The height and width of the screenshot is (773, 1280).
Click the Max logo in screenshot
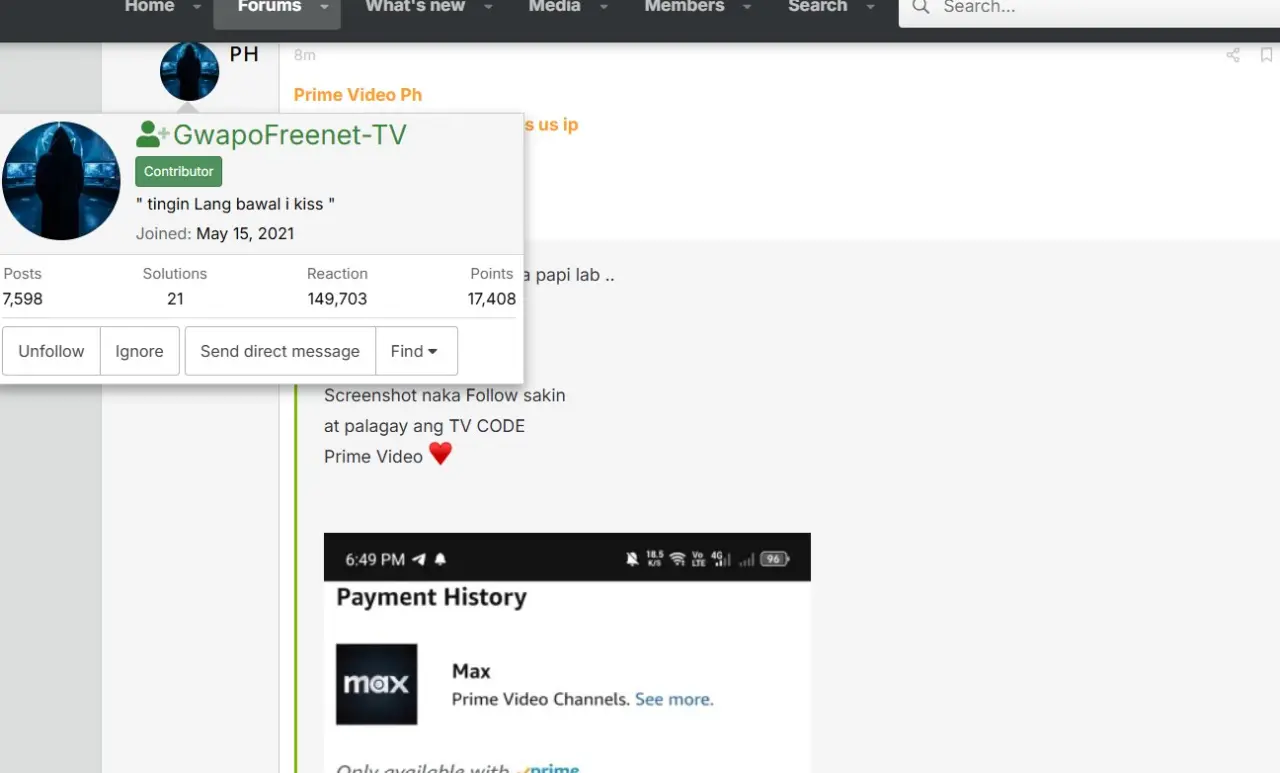(376, 684)
